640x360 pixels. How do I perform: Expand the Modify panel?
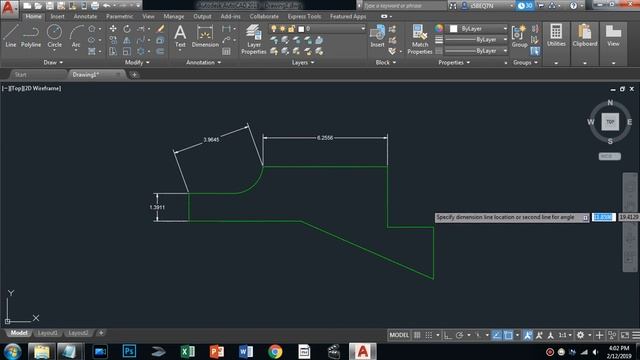click(x=137, y=62)
